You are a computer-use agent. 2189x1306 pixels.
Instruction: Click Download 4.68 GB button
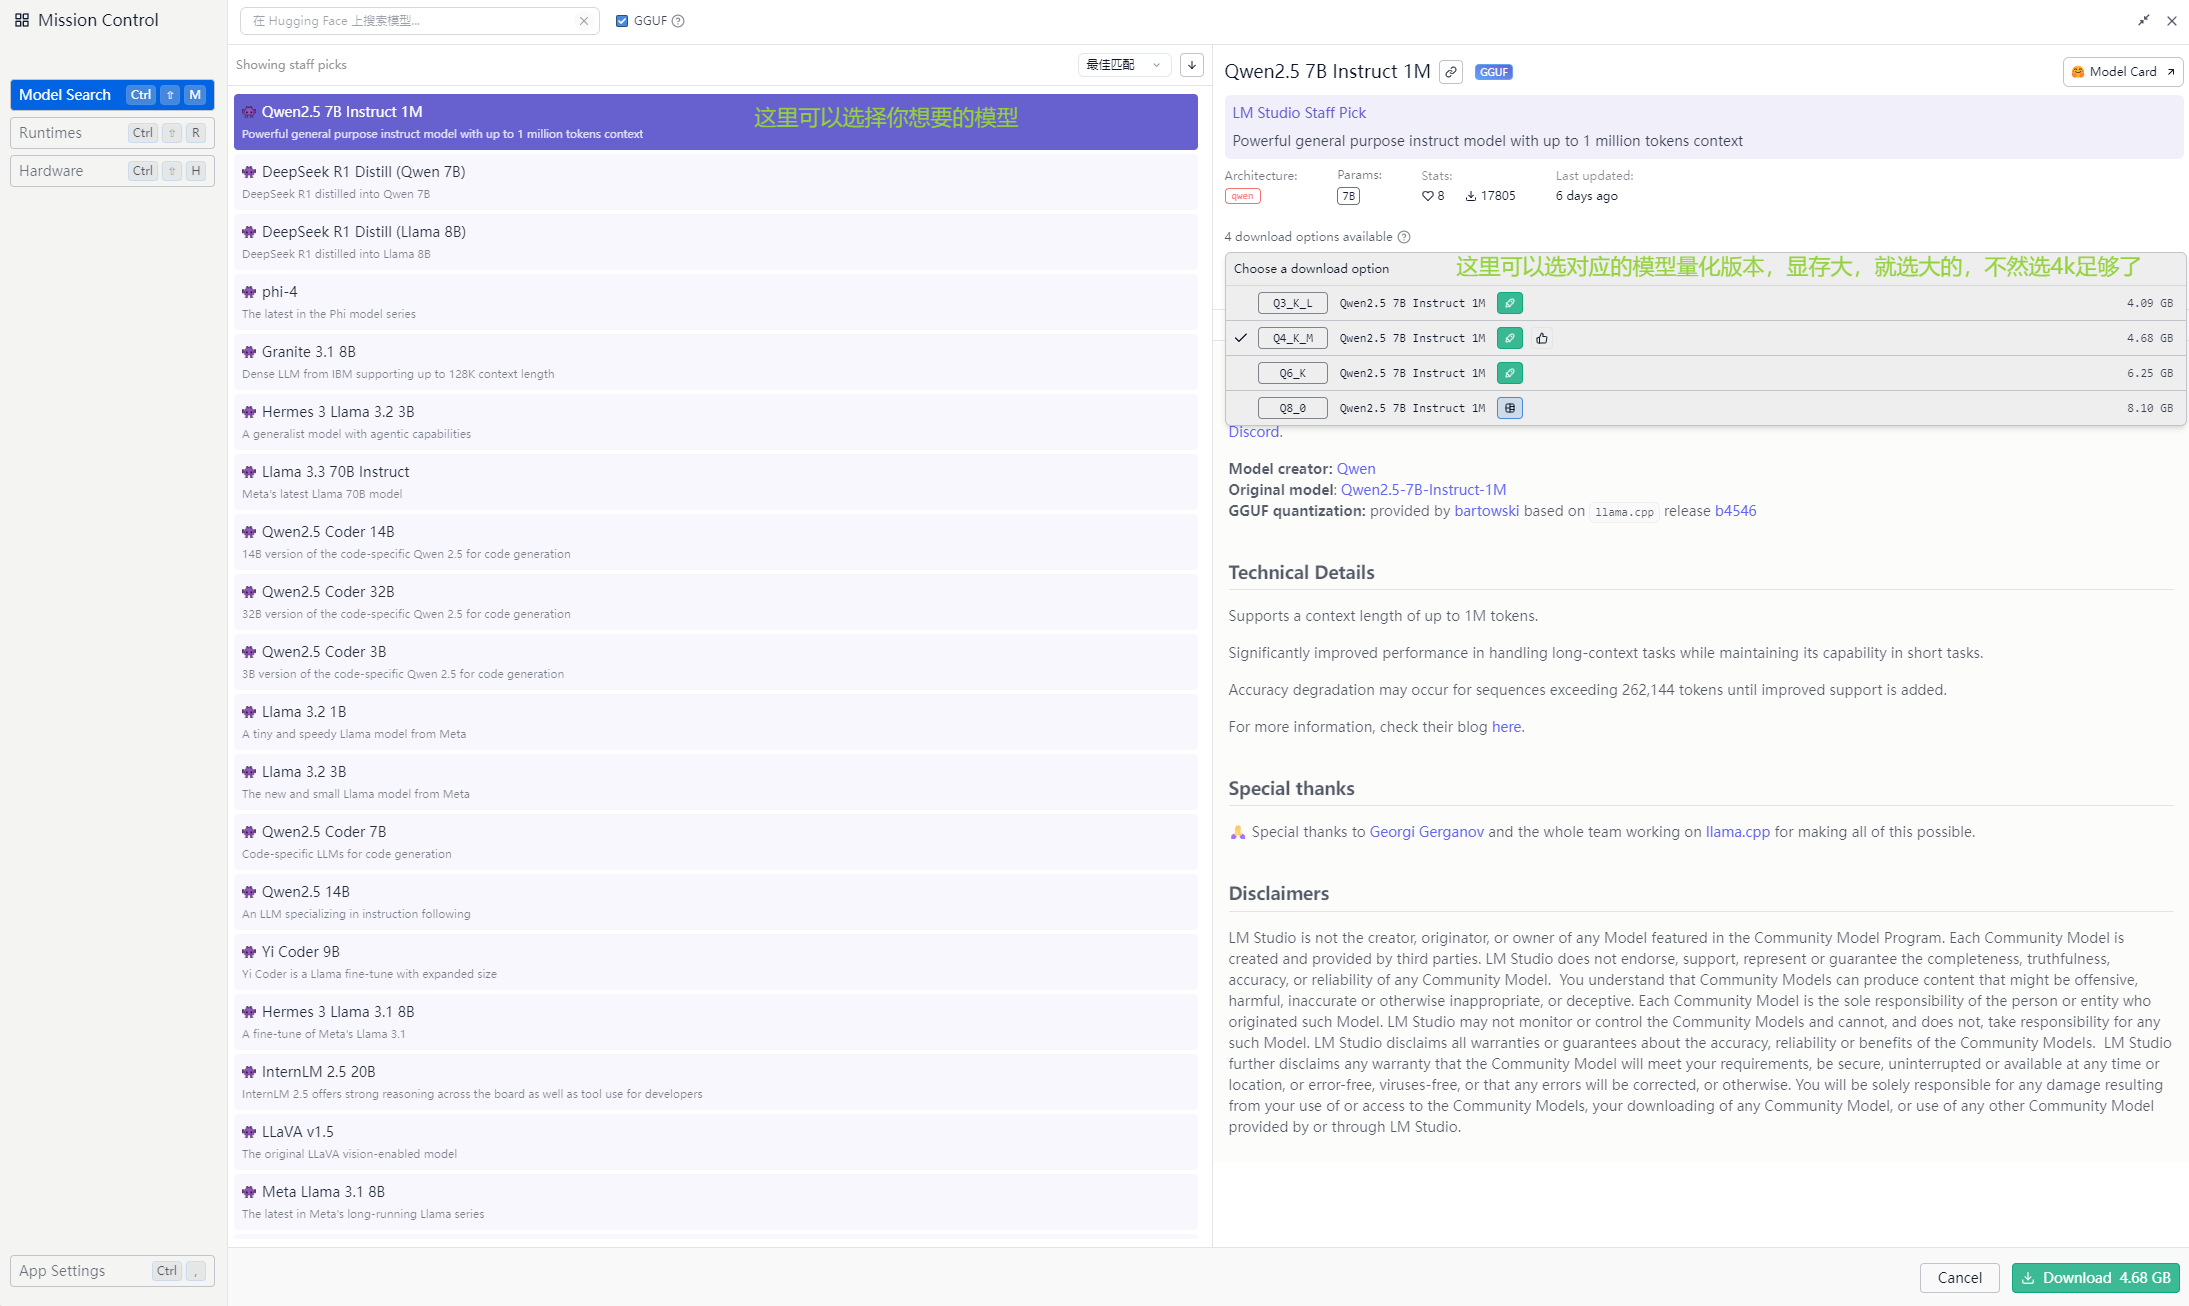(x=2095, y=1278)
